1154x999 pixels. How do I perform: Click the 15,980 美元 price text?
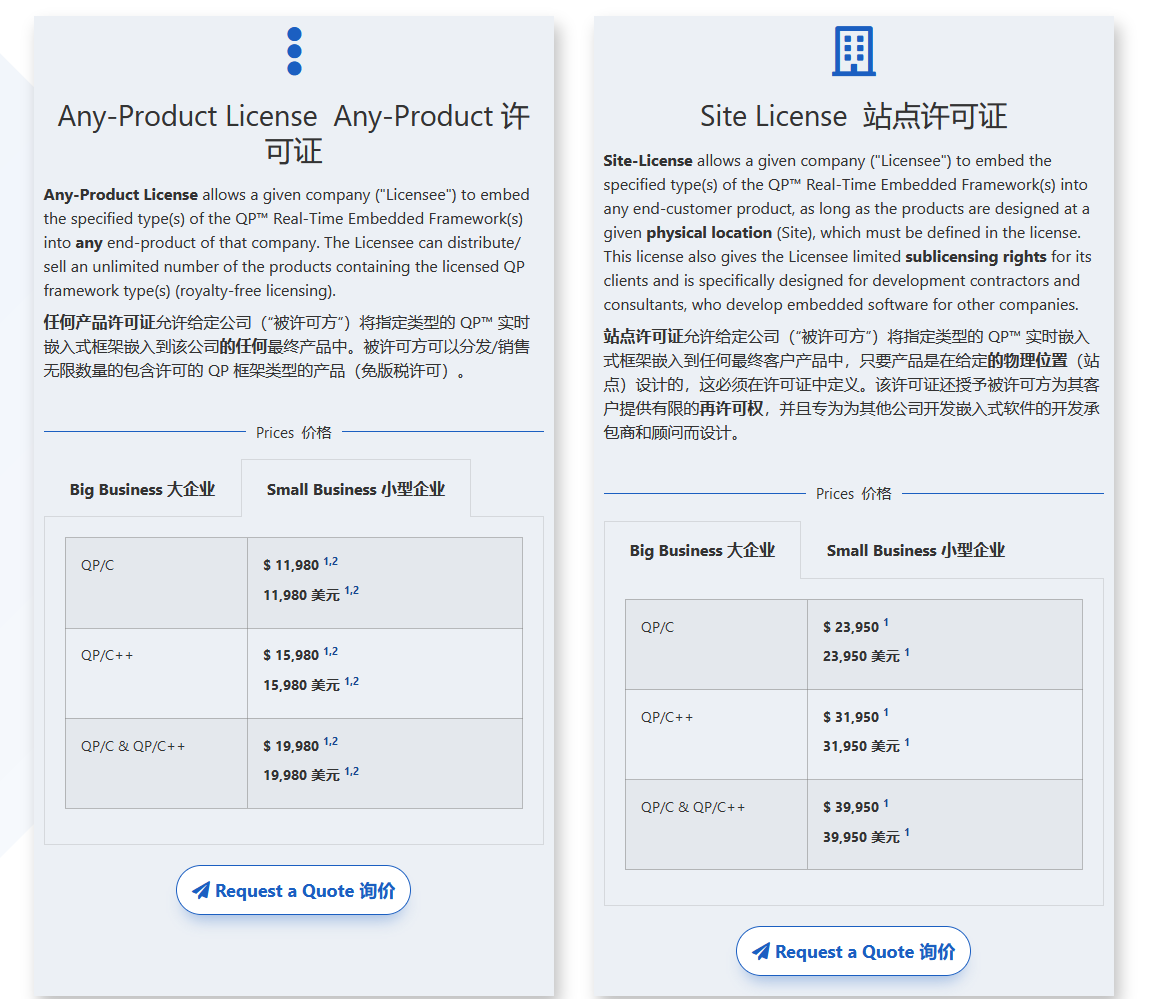click(x=302, y=685)
